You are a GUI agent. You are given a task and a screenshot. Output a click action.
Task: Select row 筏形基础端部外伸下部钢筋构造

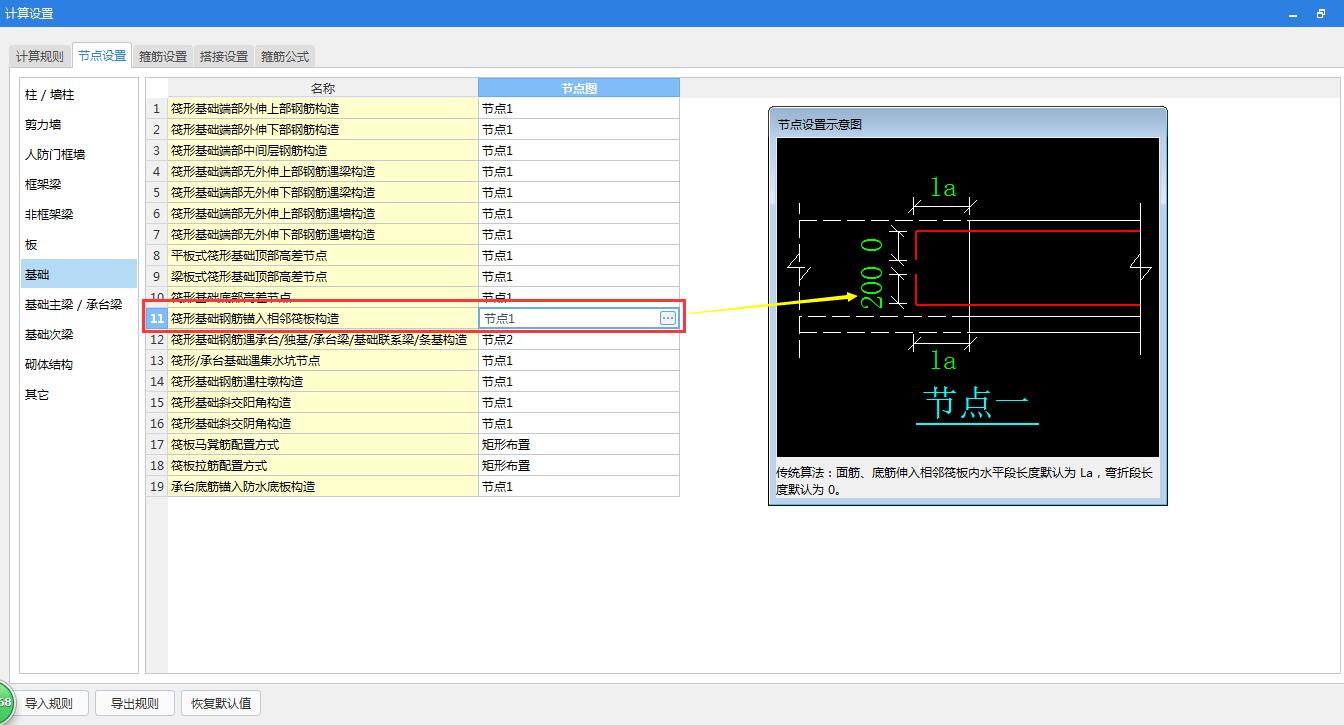(322, 129)
